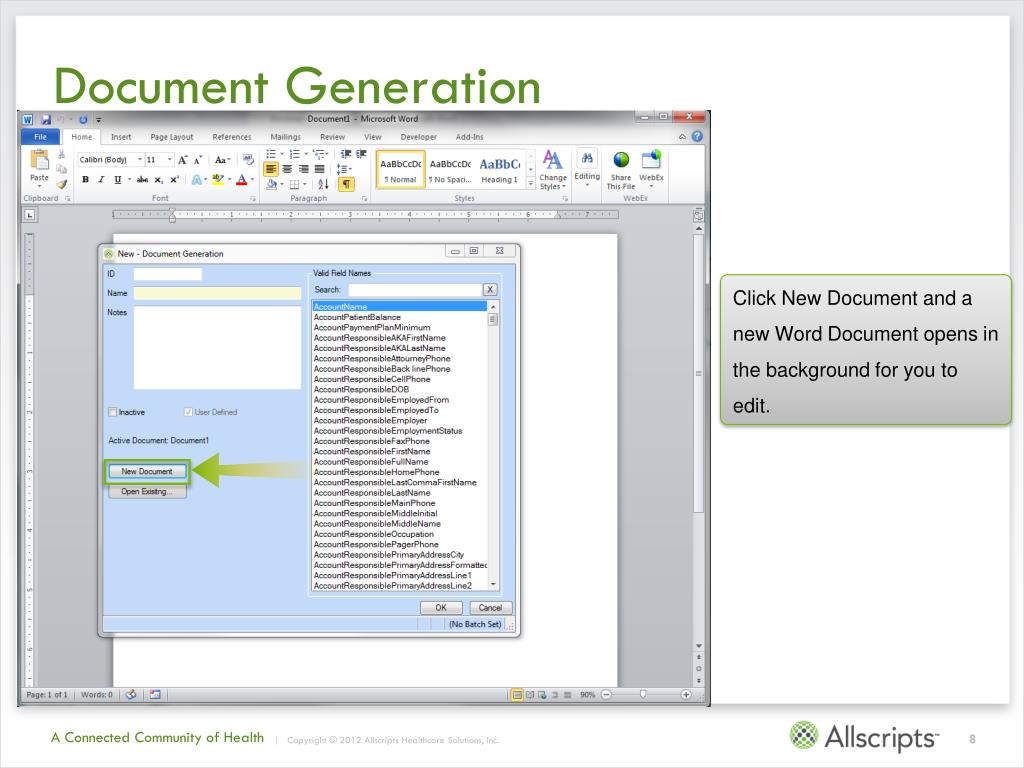Viewport: 1024px width, 768px height.
Task: Check the Inactive checkbox
Action: (x=112, y=412)
